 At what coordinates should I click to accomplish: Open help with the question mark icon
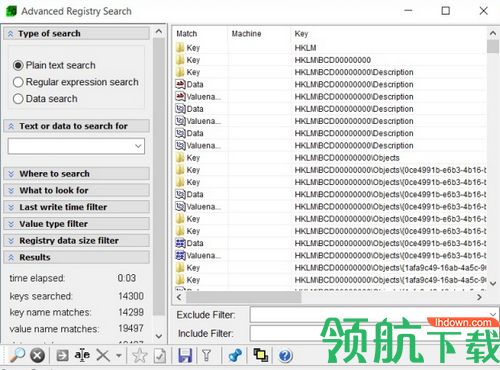point(285,356)
